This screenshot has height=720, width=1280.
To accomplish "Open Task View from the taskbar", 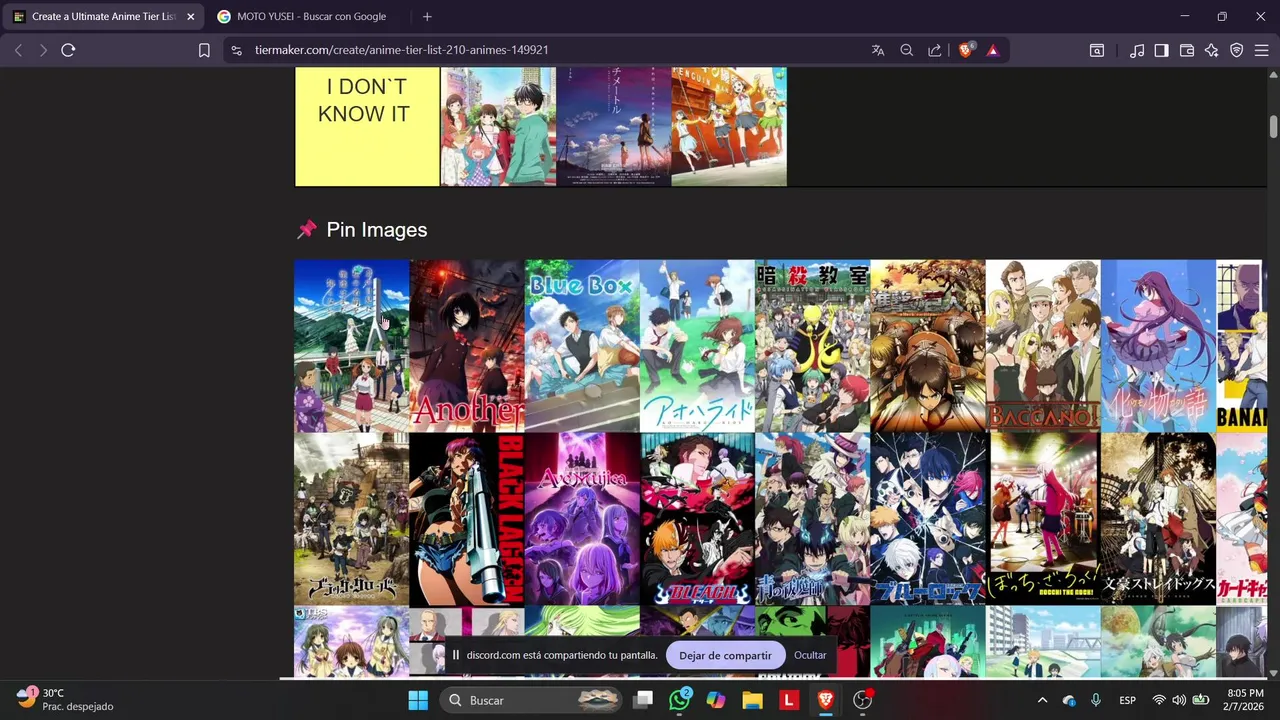I will tap(643, 700).
